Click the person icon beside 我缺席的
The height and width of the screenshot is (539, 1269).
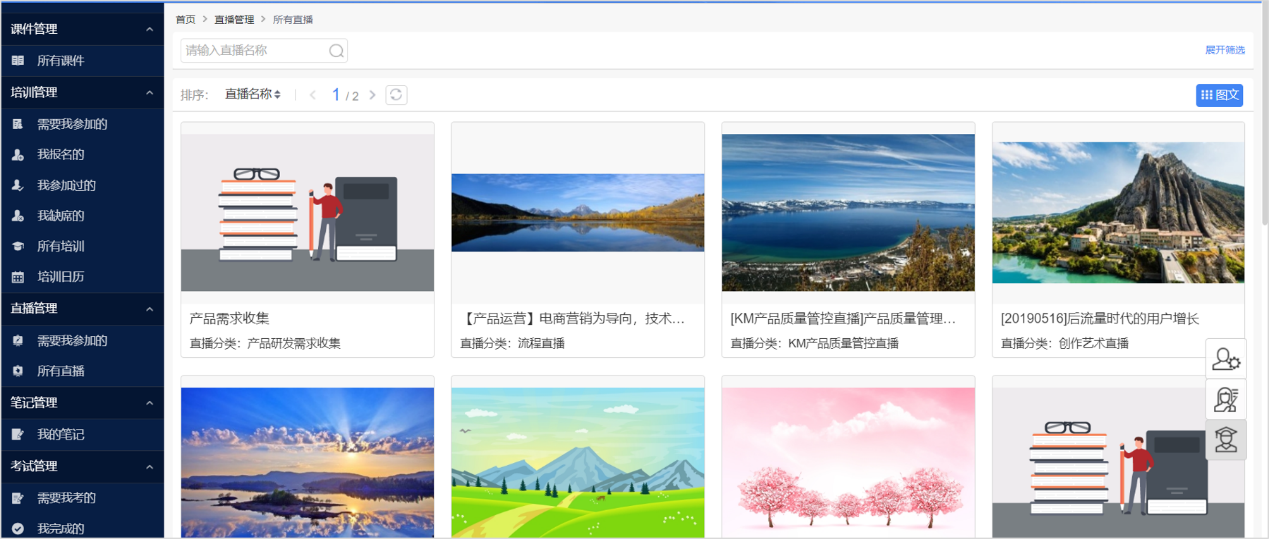tap(18, 216)
